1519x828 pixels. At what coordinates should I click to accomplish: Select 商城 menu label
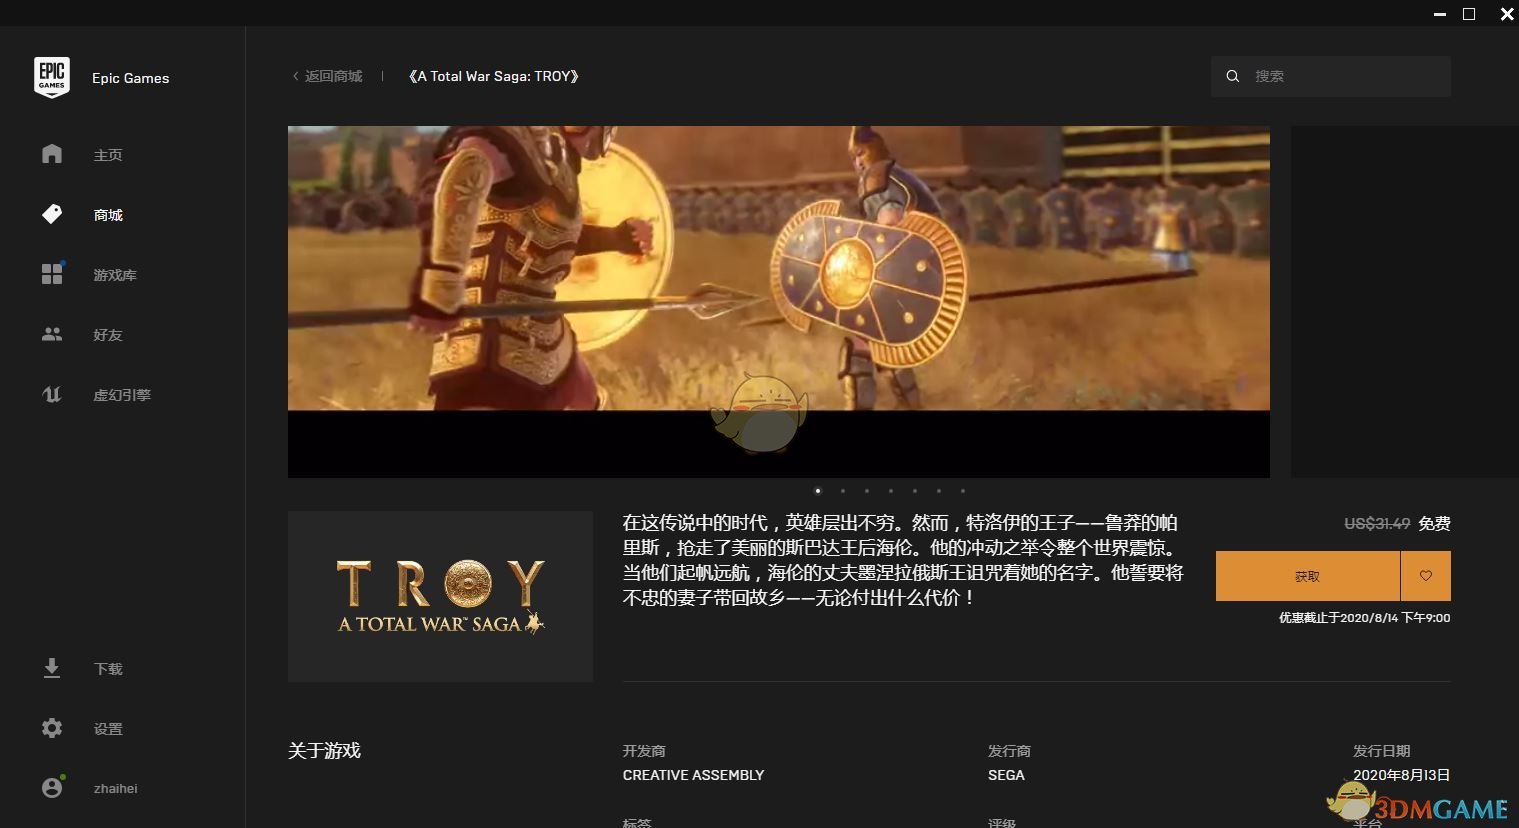108,215
